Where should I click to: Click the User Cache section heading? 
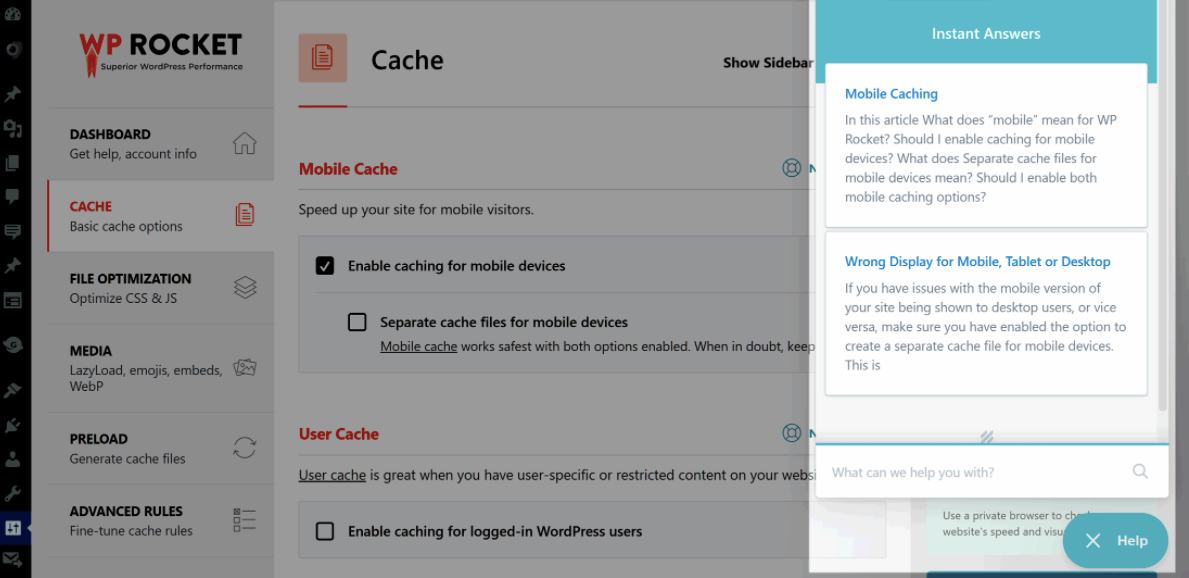(339, 434)
